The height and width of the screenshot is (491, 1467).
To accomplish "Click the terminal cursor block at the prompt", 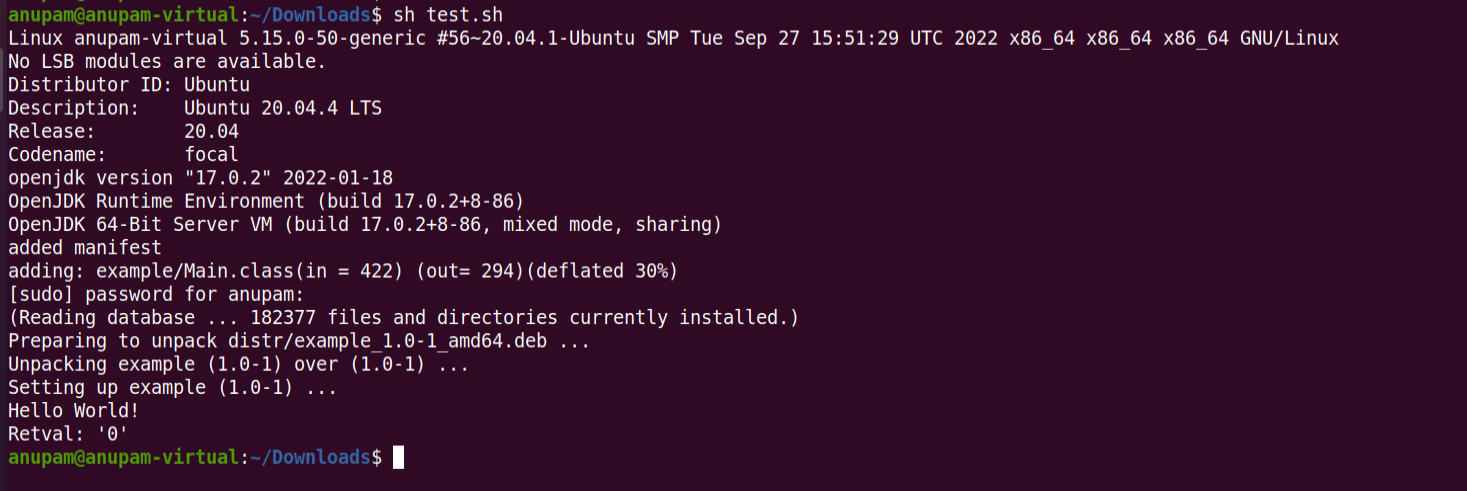I will coord(398,457).
